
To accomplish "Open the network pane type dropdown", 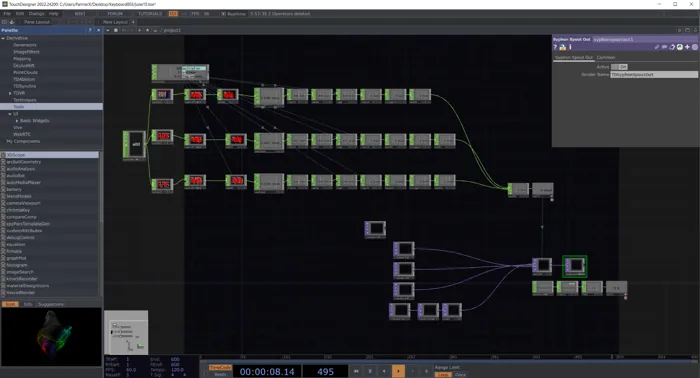I will [108, 30].
